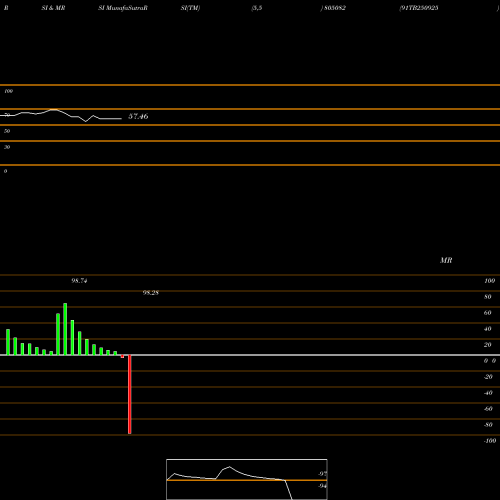Click the tall red negative MR bar

130,394
